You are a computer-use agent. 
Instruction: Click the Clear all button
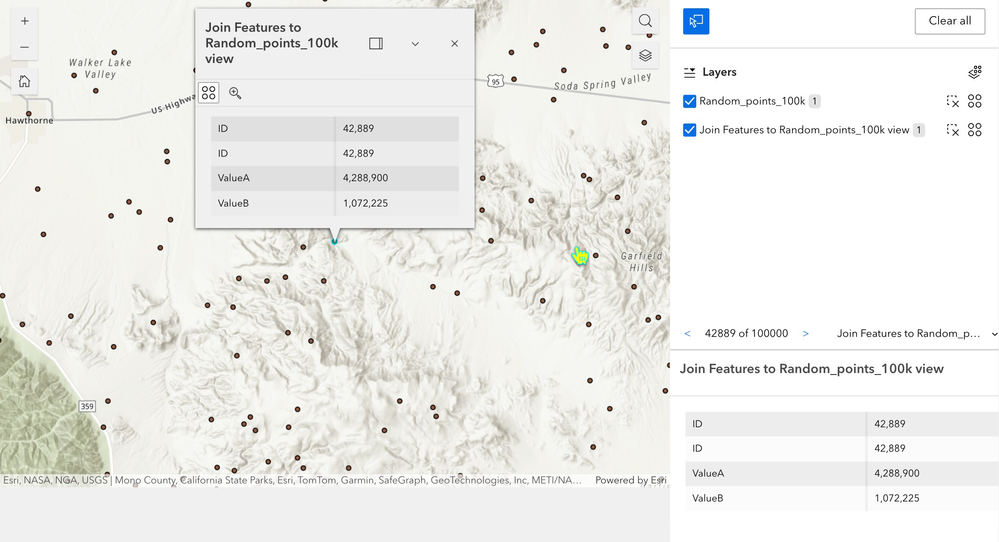pyautogui.click(x=950, y=21)
